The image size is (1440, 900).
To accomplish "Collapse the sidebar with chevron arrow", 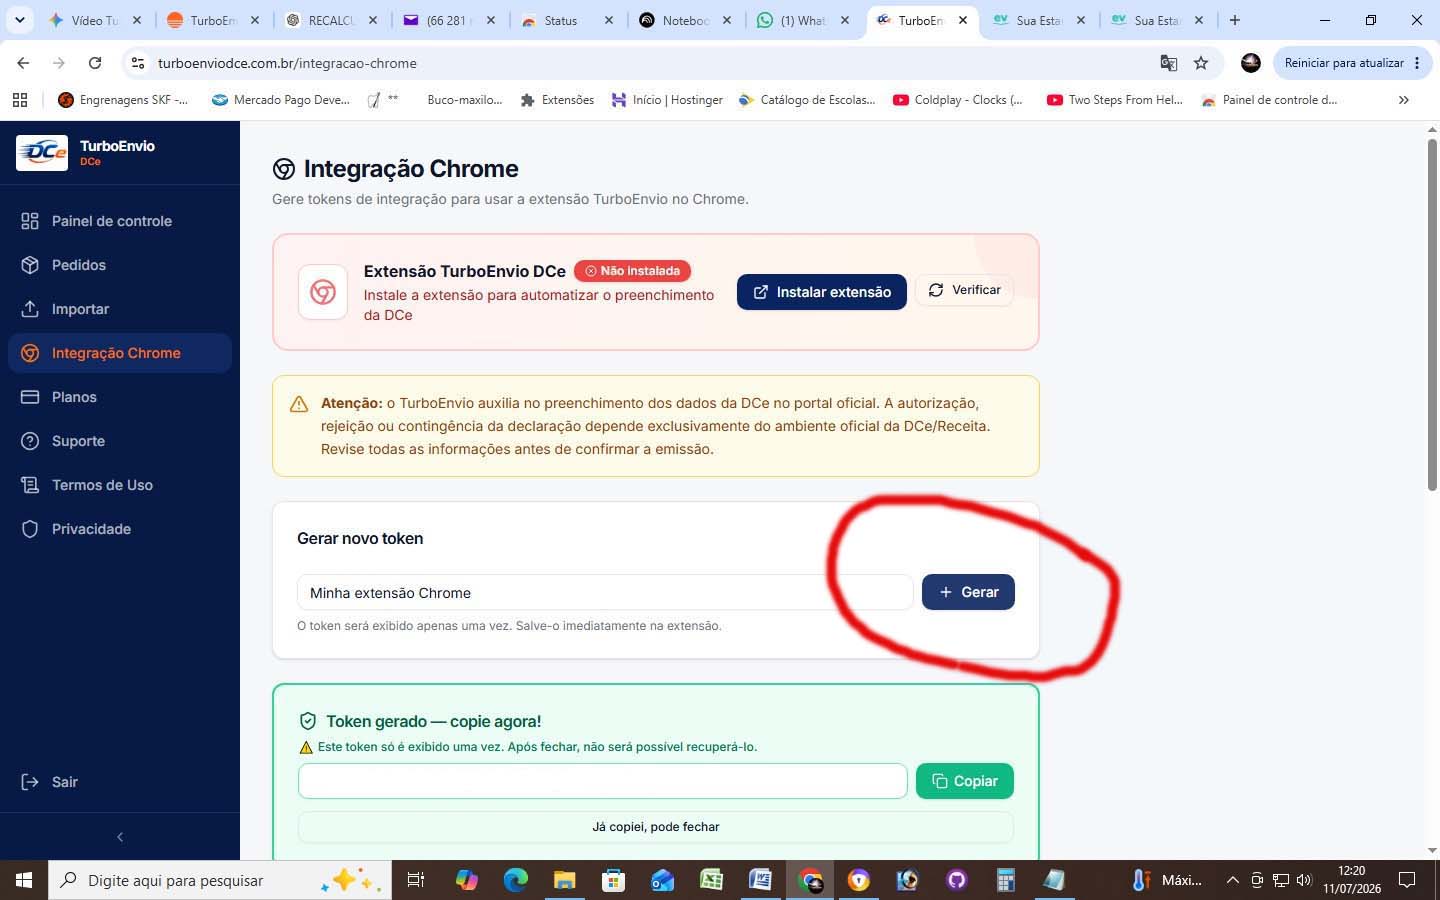I will (x=120, y=837).
